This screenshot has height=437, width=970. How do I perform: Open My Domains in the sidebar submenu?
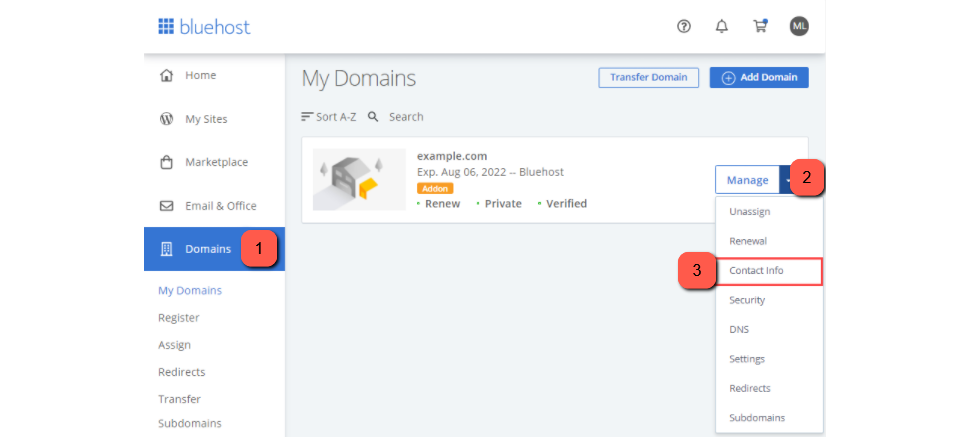click(190, 290)
